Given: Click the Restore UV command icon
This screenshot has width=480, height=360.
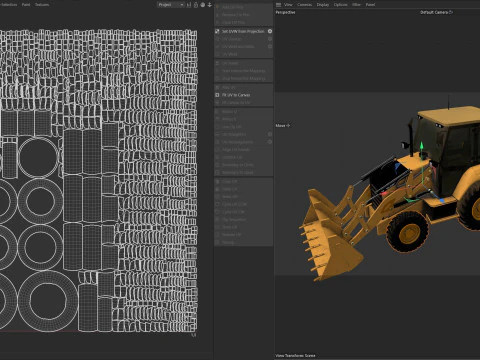Looking at the screenshot, I should [x=218, y=235].
